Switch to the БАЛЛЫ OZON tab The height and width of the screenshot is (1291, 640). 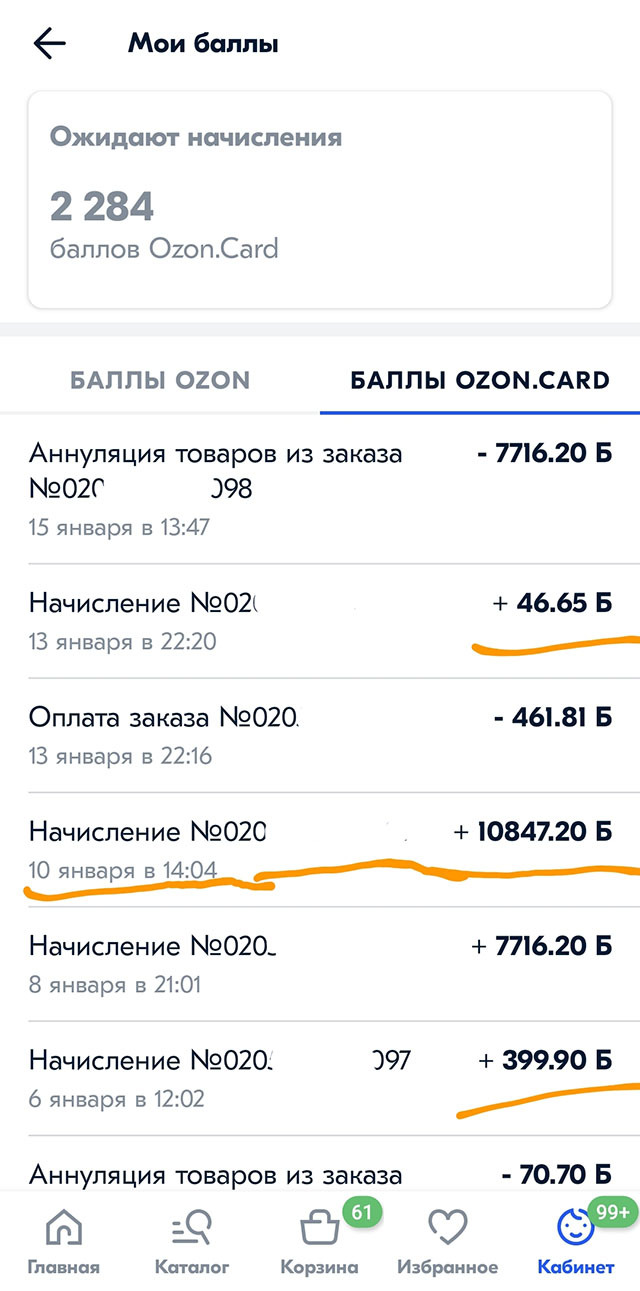tap(160, 380)
